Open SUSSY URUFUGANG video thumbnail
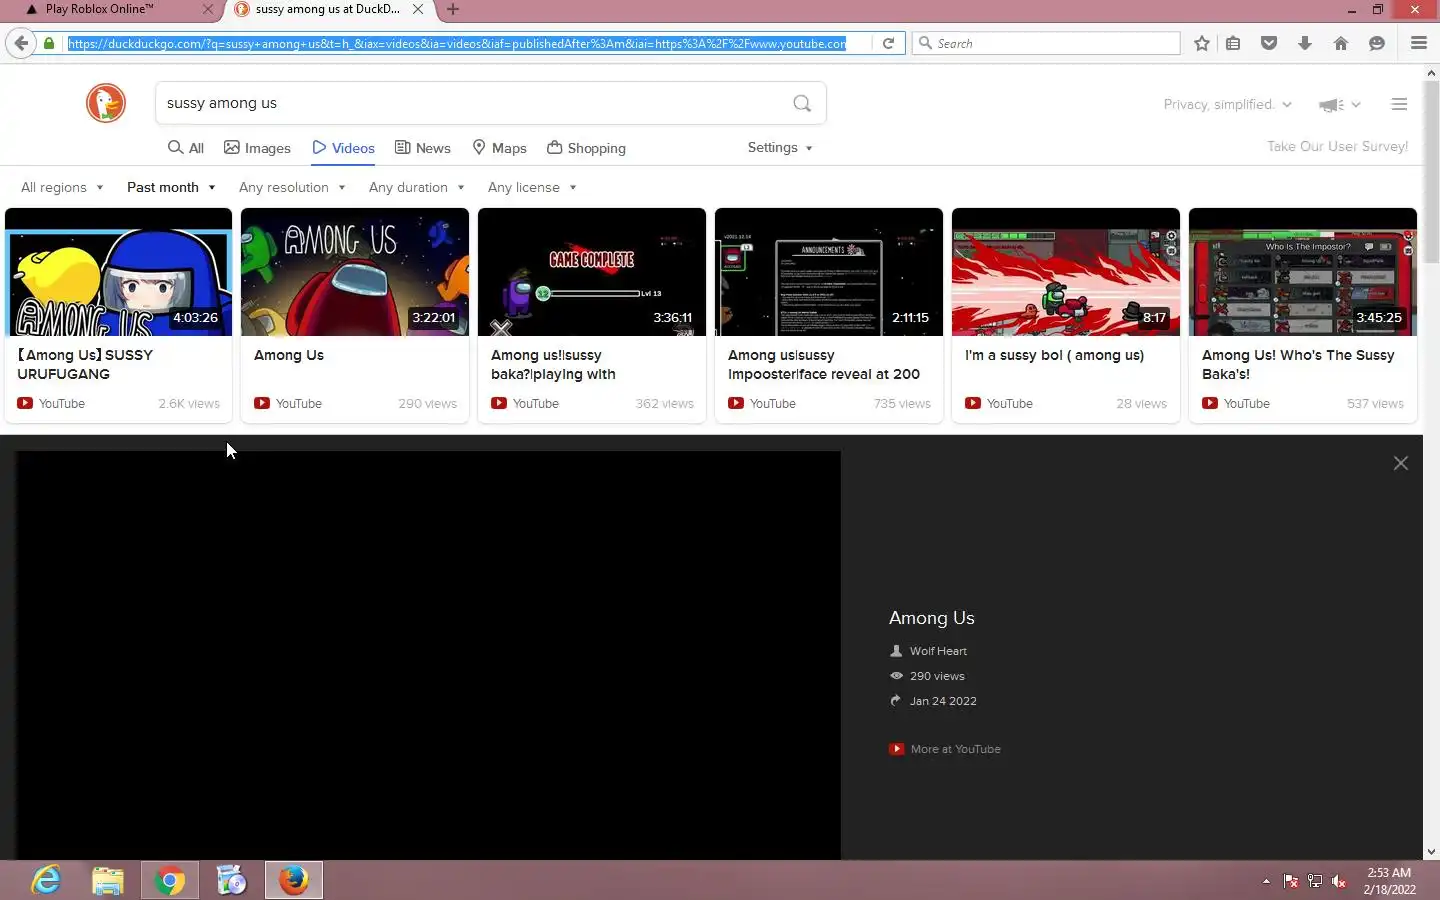1440x900 pixels. [x=118, y=272]
